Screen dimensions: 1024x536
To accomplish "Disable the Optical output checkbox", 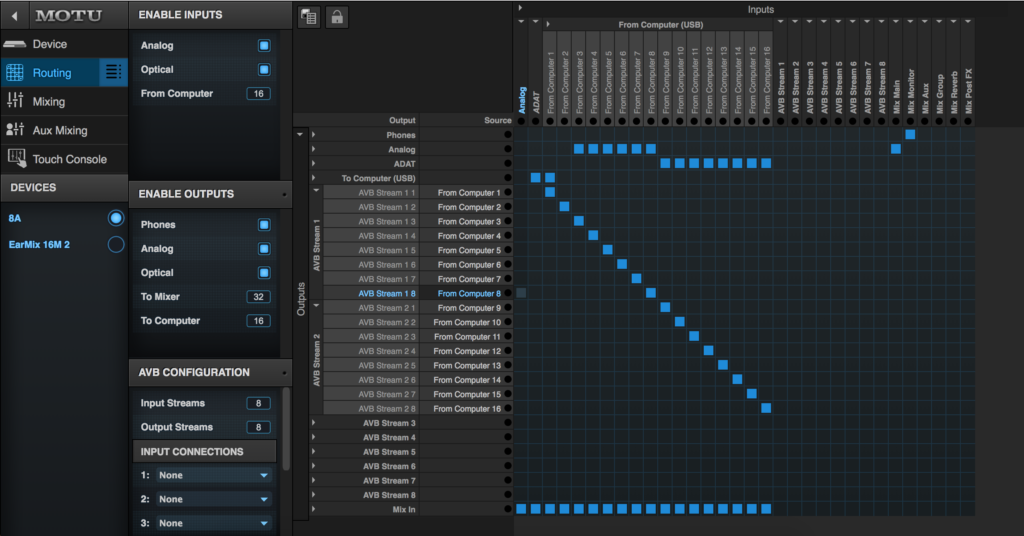I will [x=264, y=273].
